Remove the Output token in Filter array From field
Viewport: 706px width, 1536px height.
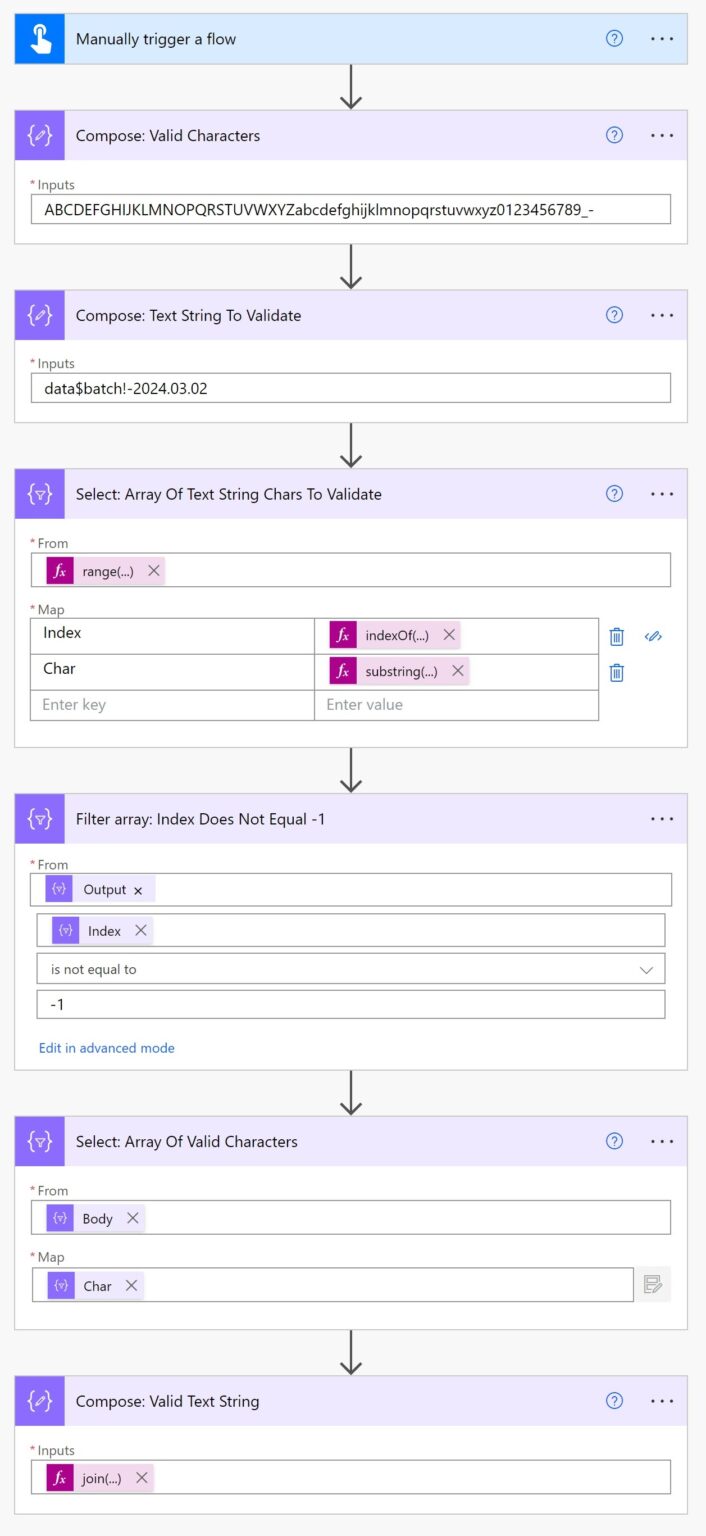(x=138, y=888)
